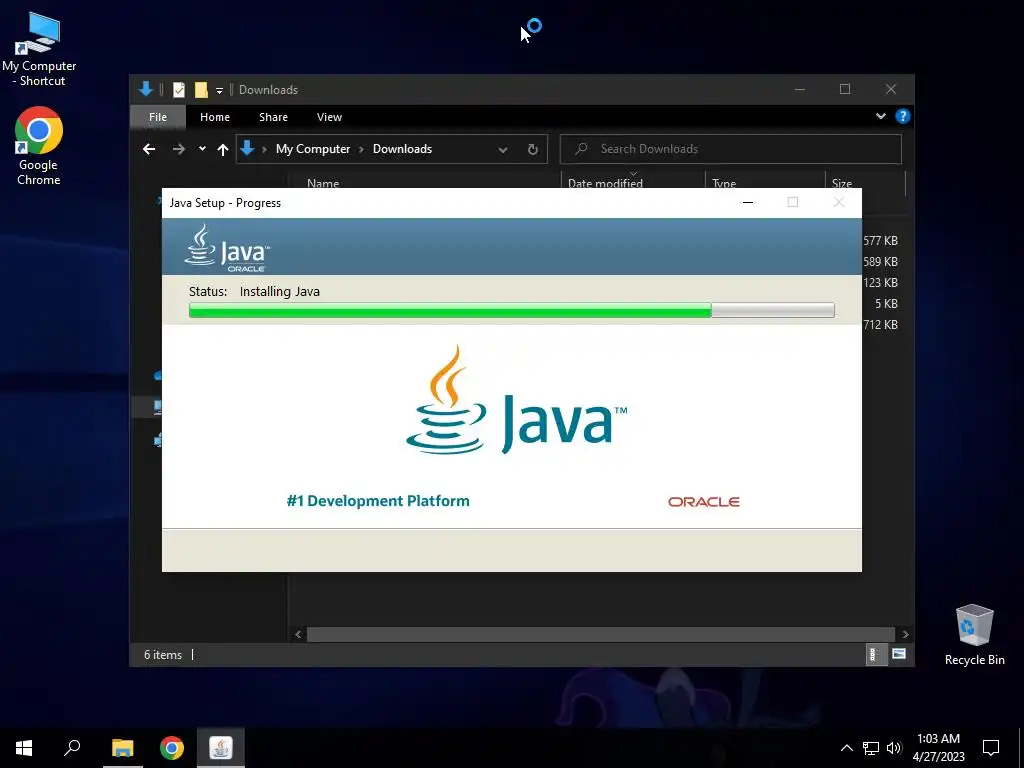Image resolution: width=1024 pixels, height=768 pixels.
Task: Open the Explorer Help question mark
Action: (903, 116)
